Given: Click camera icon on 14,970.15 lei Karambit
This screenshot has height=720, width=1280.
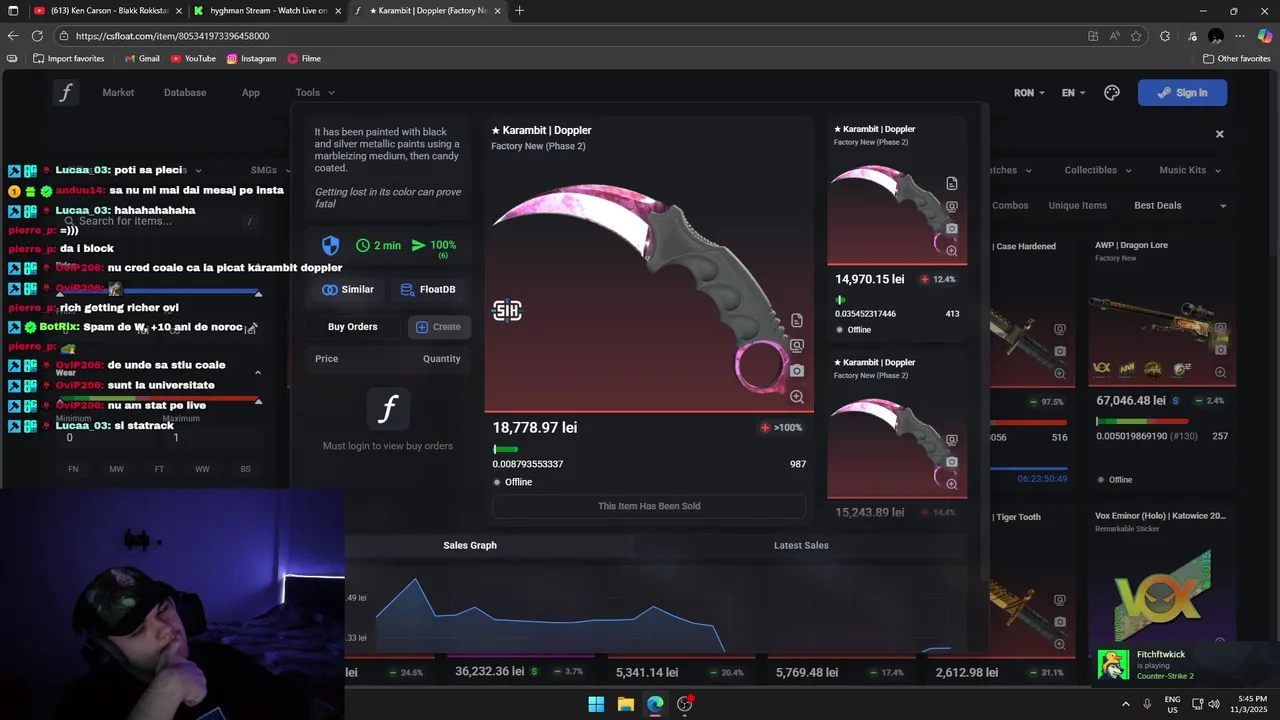Looking at the screenshot, I should click(952, 229).
